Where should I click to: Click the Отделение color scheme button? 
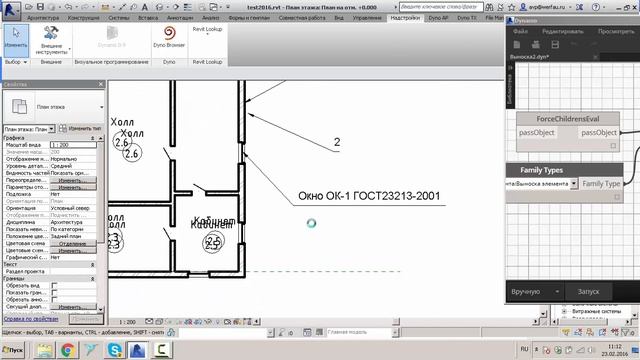pos(73,243)
